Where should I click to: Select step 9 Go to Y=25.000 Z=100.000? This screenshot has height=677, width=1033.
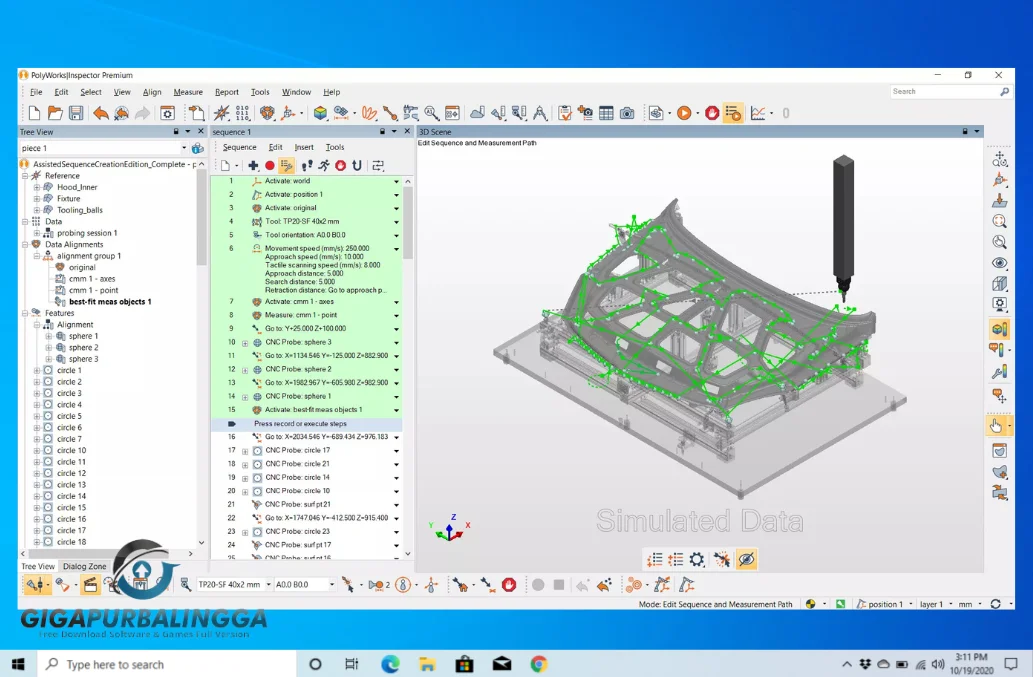(306, 329)
